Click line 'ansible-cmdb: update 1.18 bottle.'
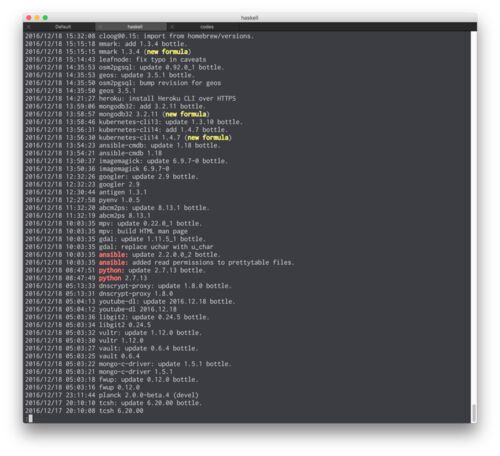This screenshot has height=456, width=500. click(x=159, y=146)
